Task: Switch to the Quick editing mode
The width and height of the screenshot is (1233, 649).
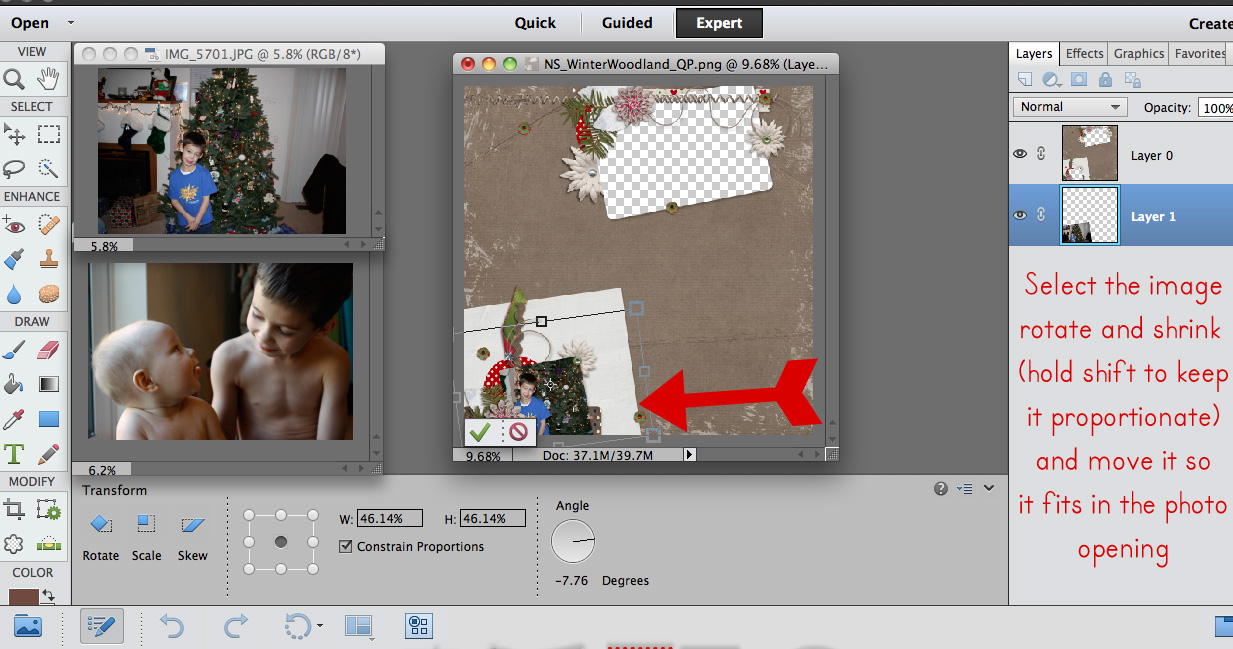Action: [x=535, y=23]
